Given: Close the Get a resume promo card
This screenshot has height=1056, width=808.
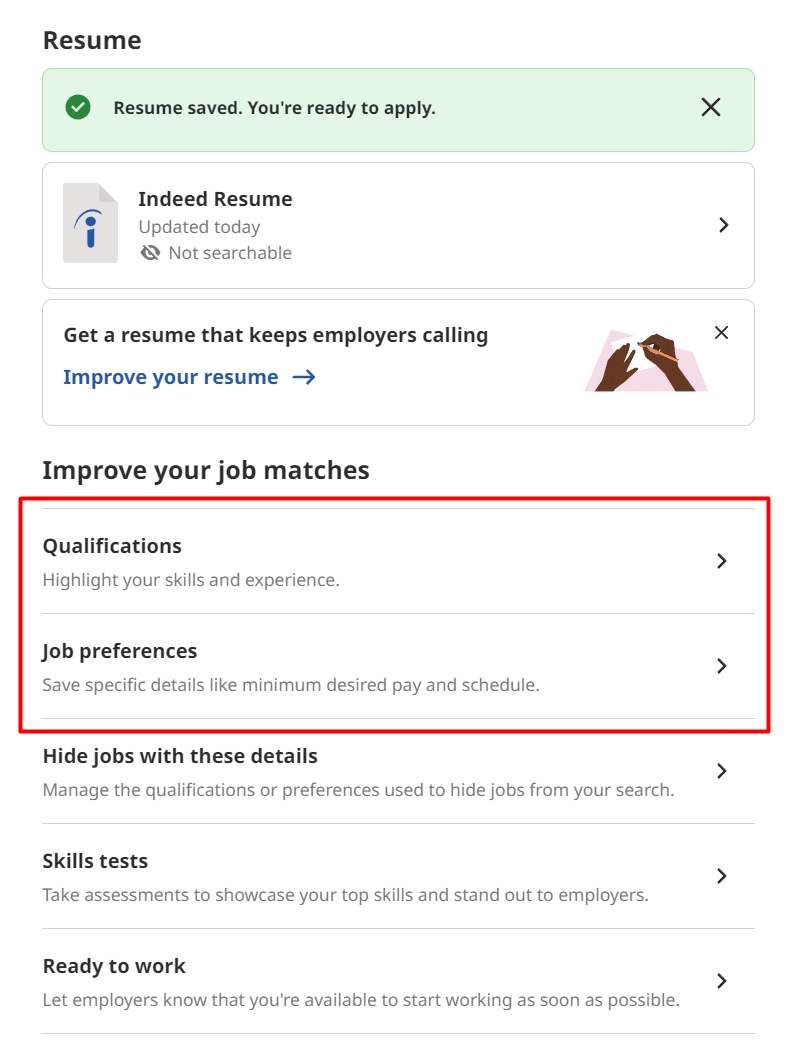Looking at the screenshot, I should click(722, 332).
